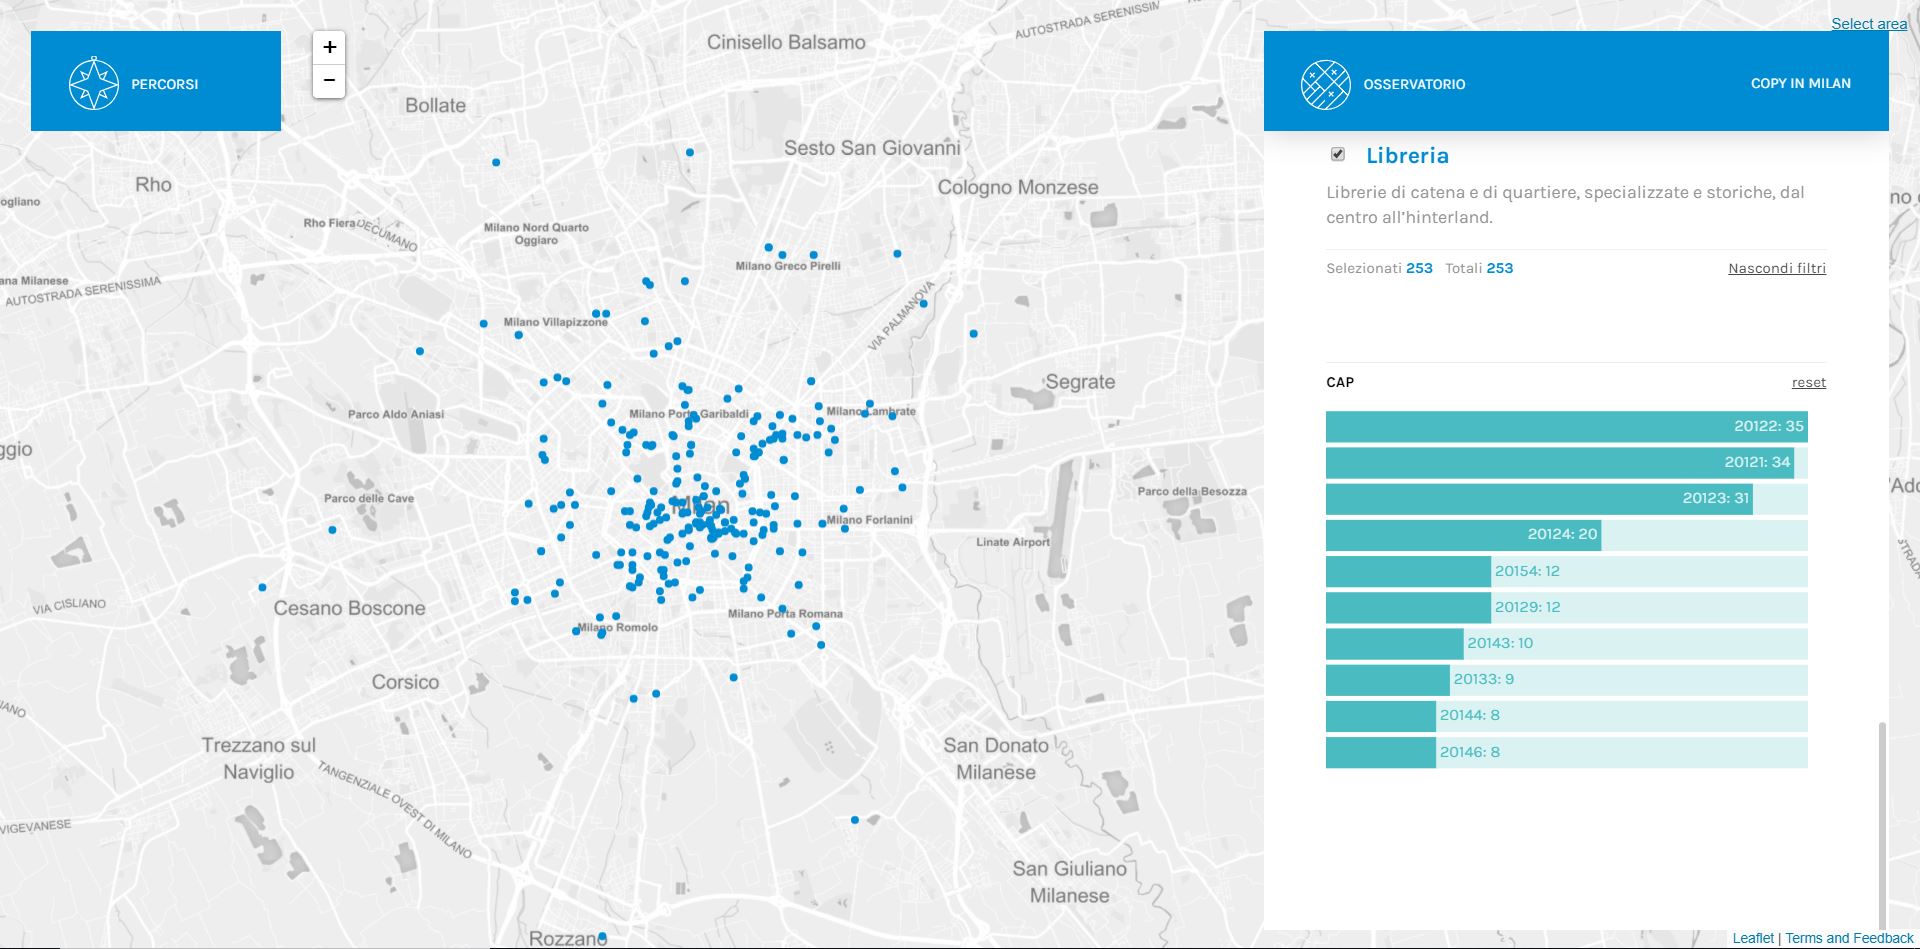Open the PERCORSI menu label
1920x949 pixels.
(165, 85)
